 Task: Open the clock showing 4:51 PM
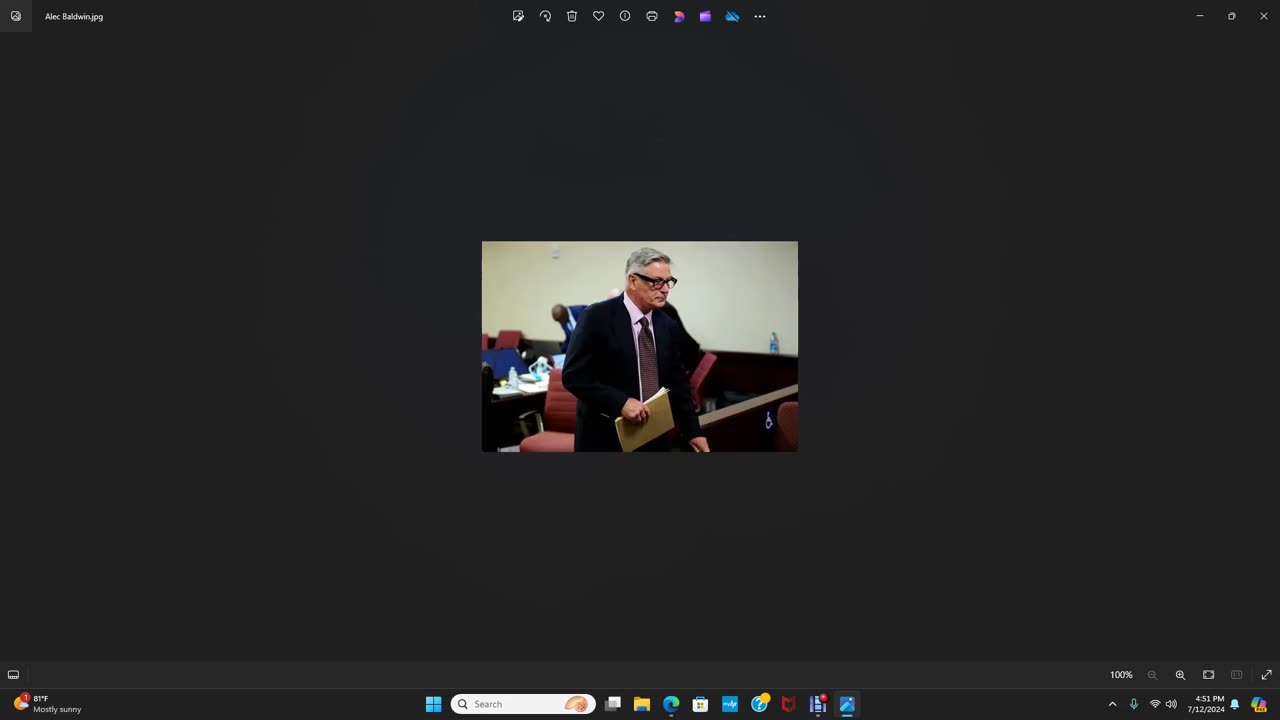(x=1206, y=704)
